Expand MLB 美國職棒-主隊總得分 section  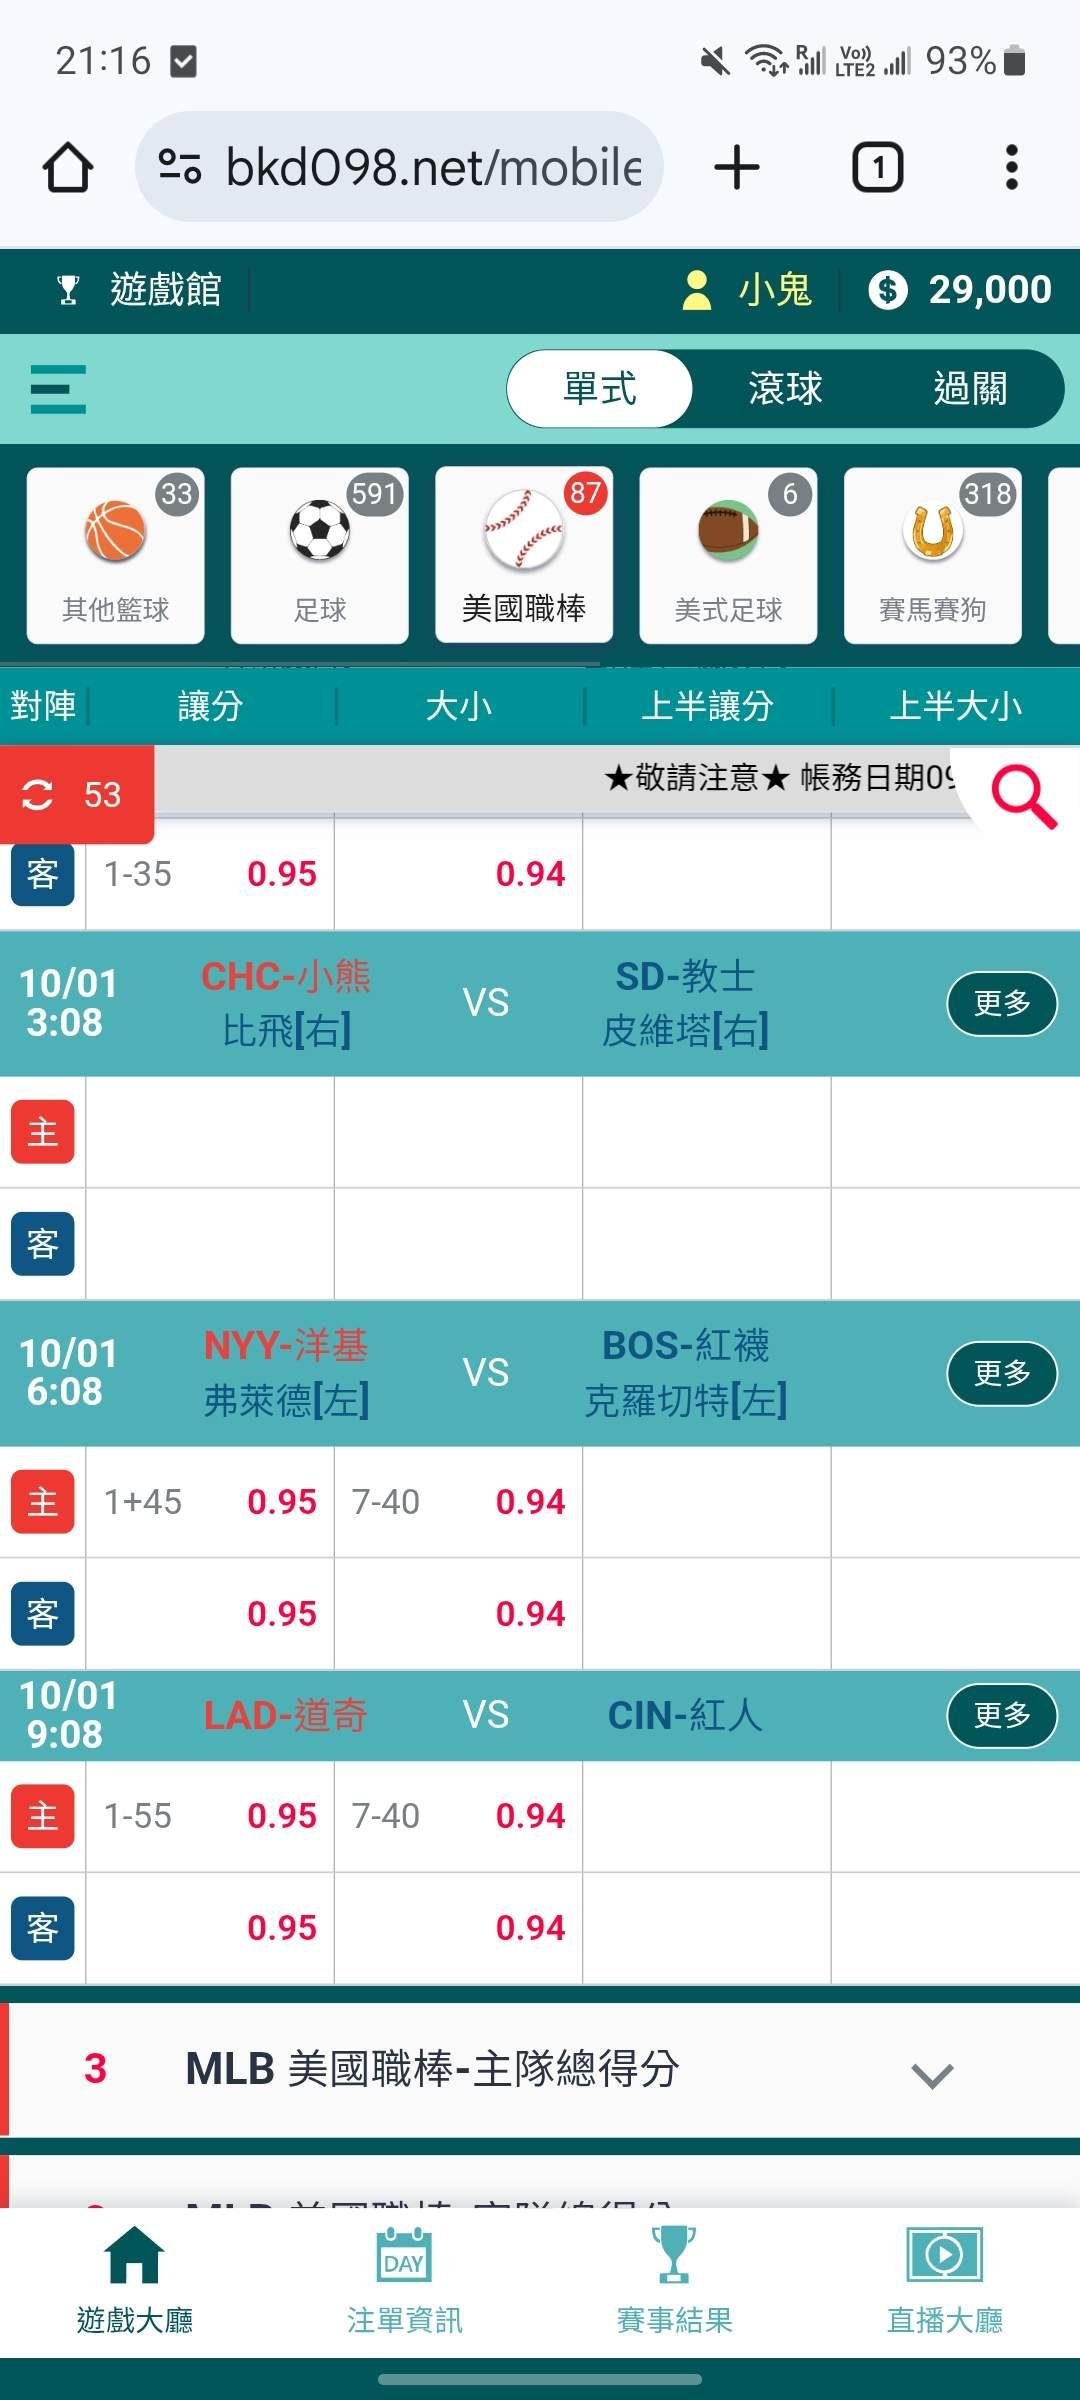[540, 2069]
